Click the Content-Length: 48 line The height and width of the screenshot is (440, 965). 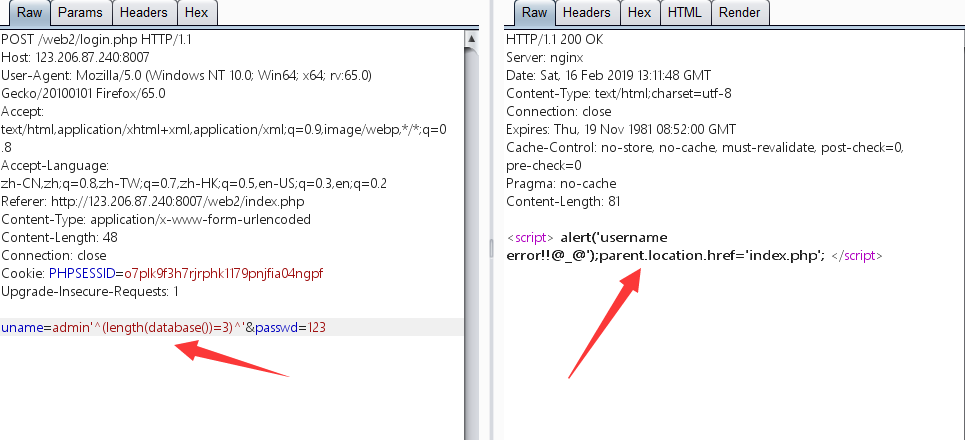[59, 237]
